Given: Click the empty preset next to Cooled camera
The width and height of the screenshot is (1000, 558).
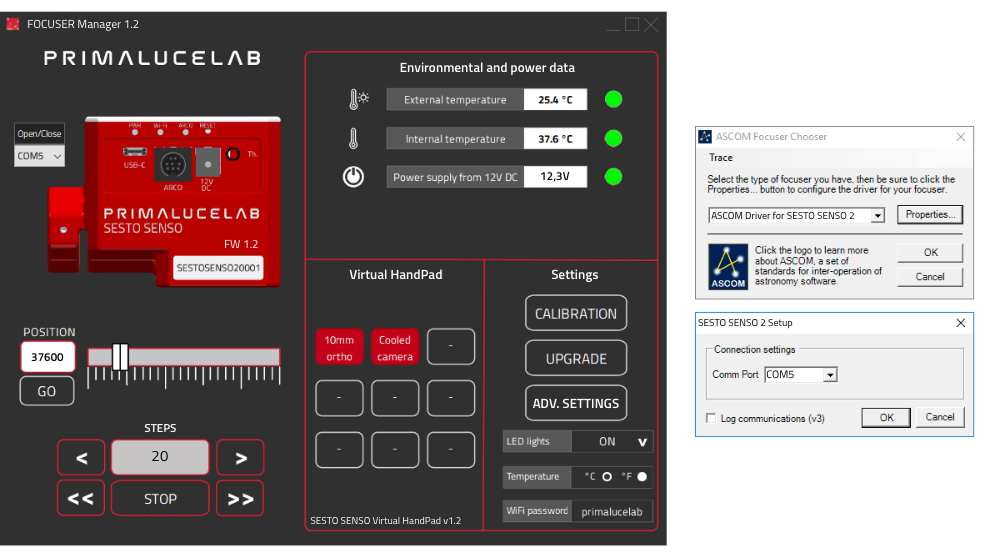Looking at the screenshot, I should pyautogui.click(x=451, y=347).
